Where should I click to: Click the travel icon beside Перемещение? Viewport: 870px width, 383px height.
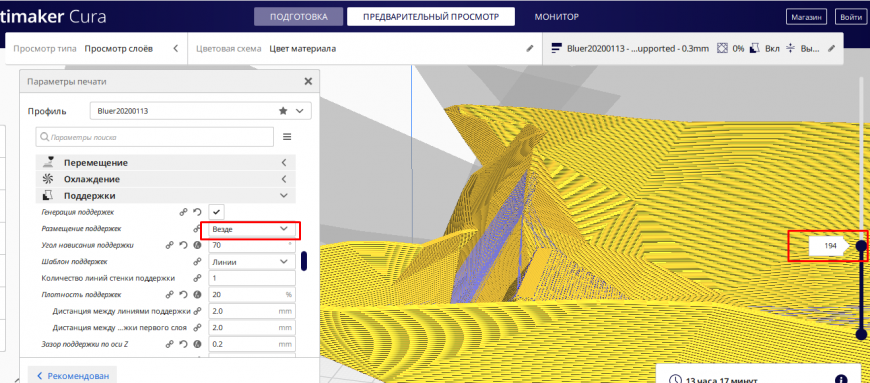tap(49, 162)
